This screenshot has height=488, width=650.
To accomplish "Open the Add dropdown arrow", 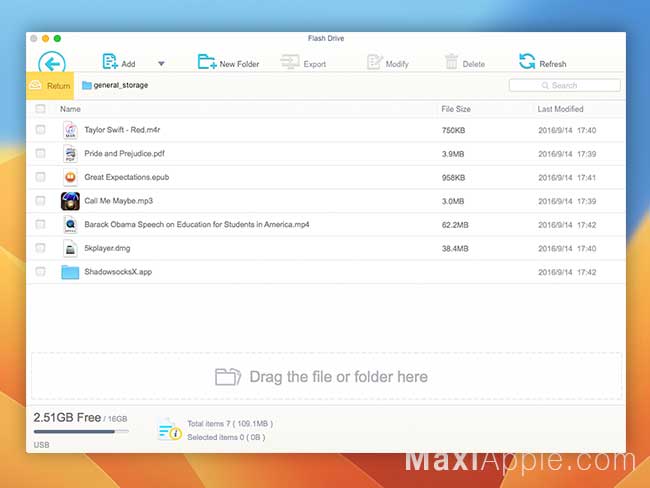I will click(x=161, y=63).
